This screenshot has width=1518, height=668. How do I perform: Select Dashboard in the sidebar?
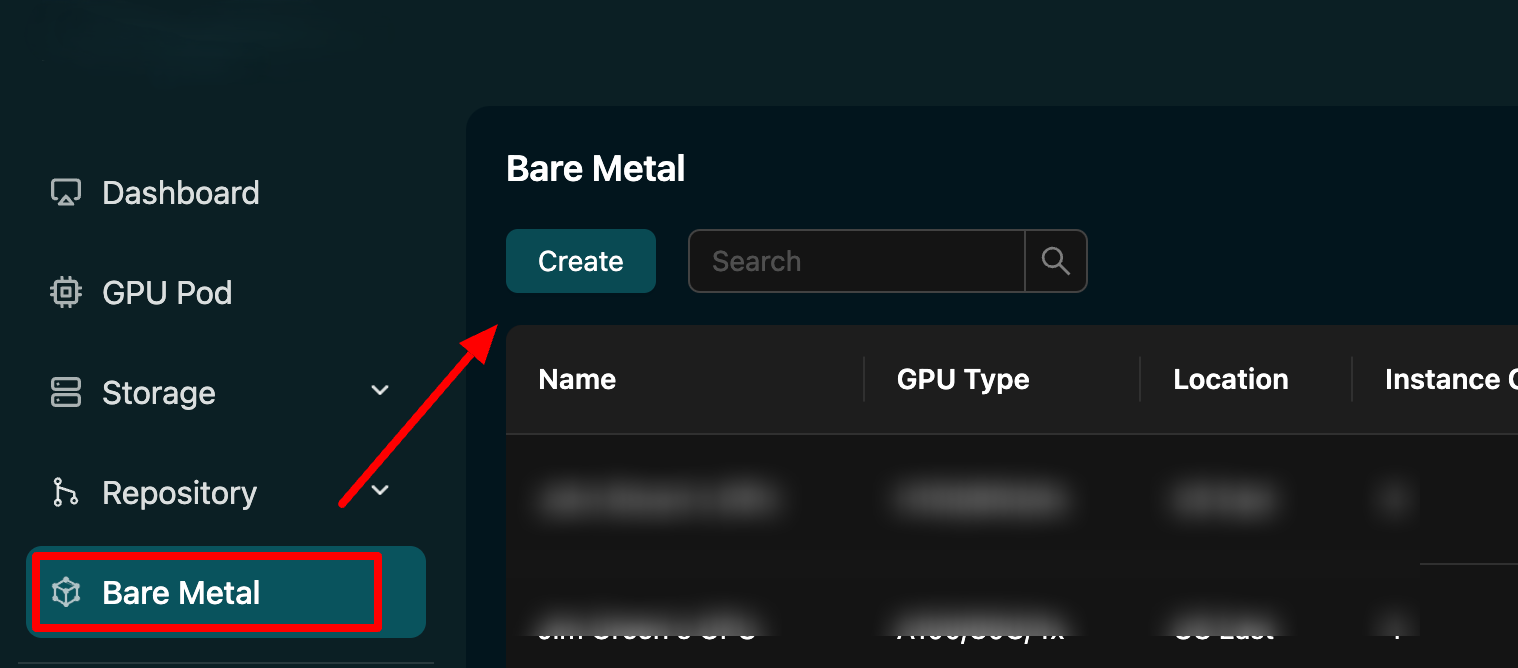coord(180,192)
